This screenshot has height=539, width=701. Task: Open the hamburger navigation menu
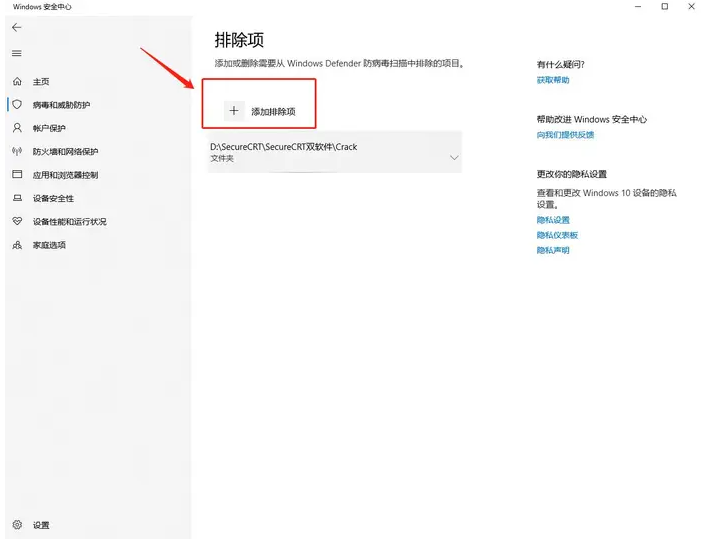[x=17, y=53]
